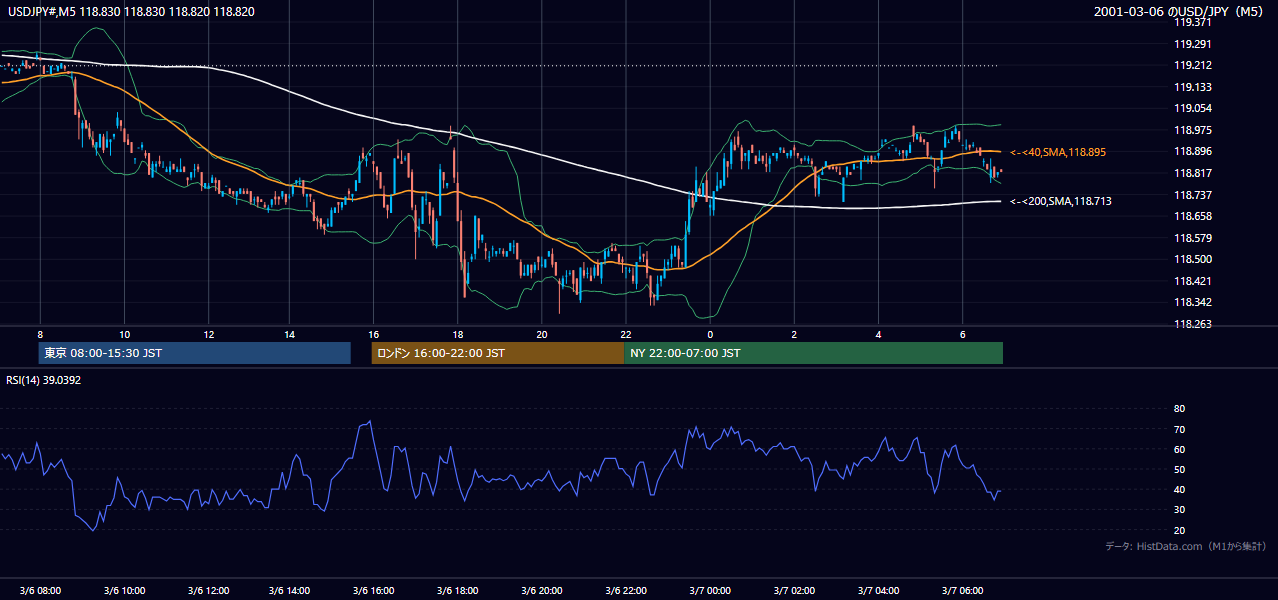Image resolution: width=1278 pixels, height=600 pixels.
Task: Click the RSI(14) 39.0392 indicator label
Action: [43, 380]
